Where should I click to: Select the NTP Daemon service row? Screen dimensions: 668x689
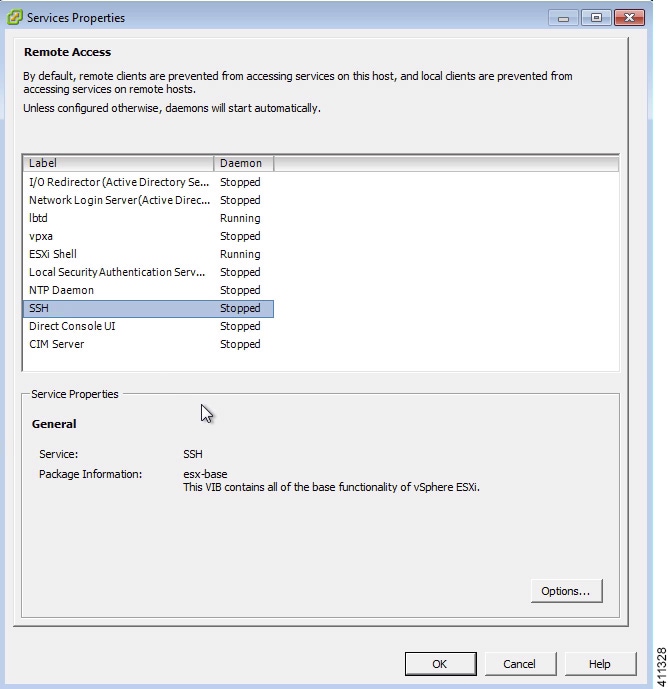[x=148, y=290]
